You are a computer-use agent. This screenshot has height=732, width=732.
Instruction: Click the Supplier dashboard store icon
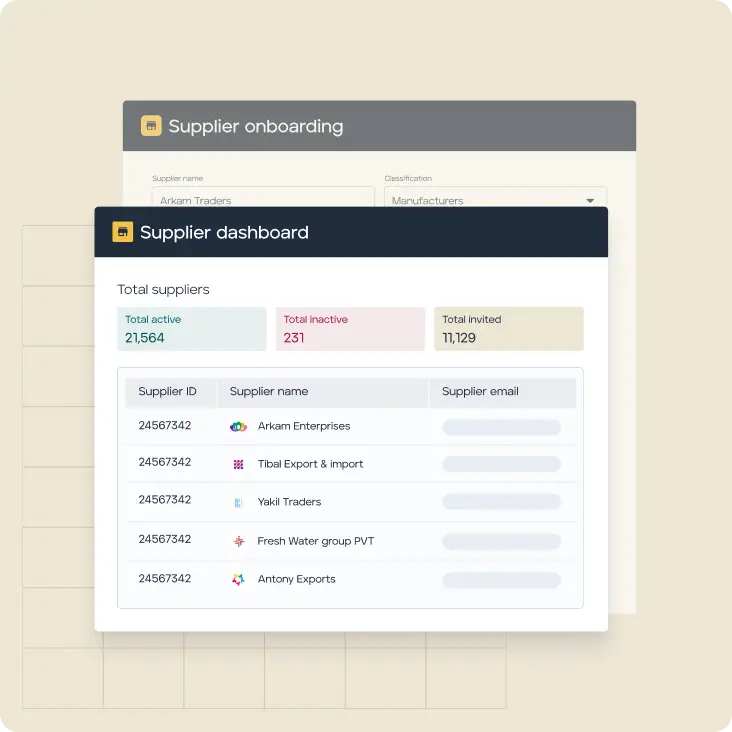(122, 232)
